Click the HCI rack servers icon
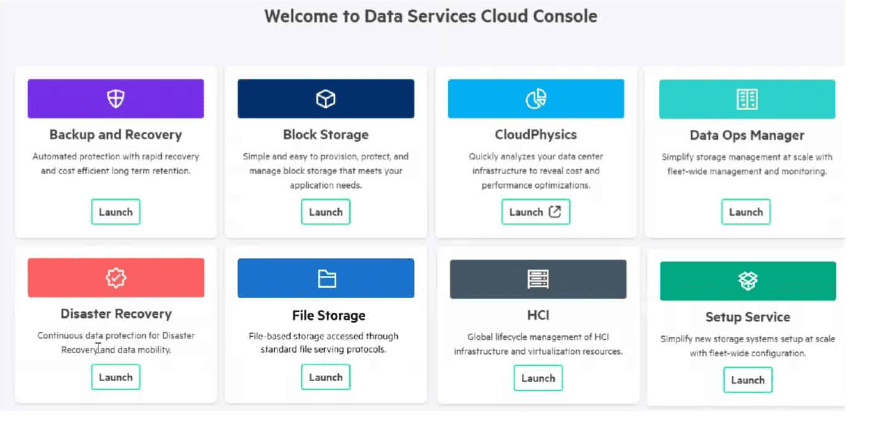 coord(538,279)
